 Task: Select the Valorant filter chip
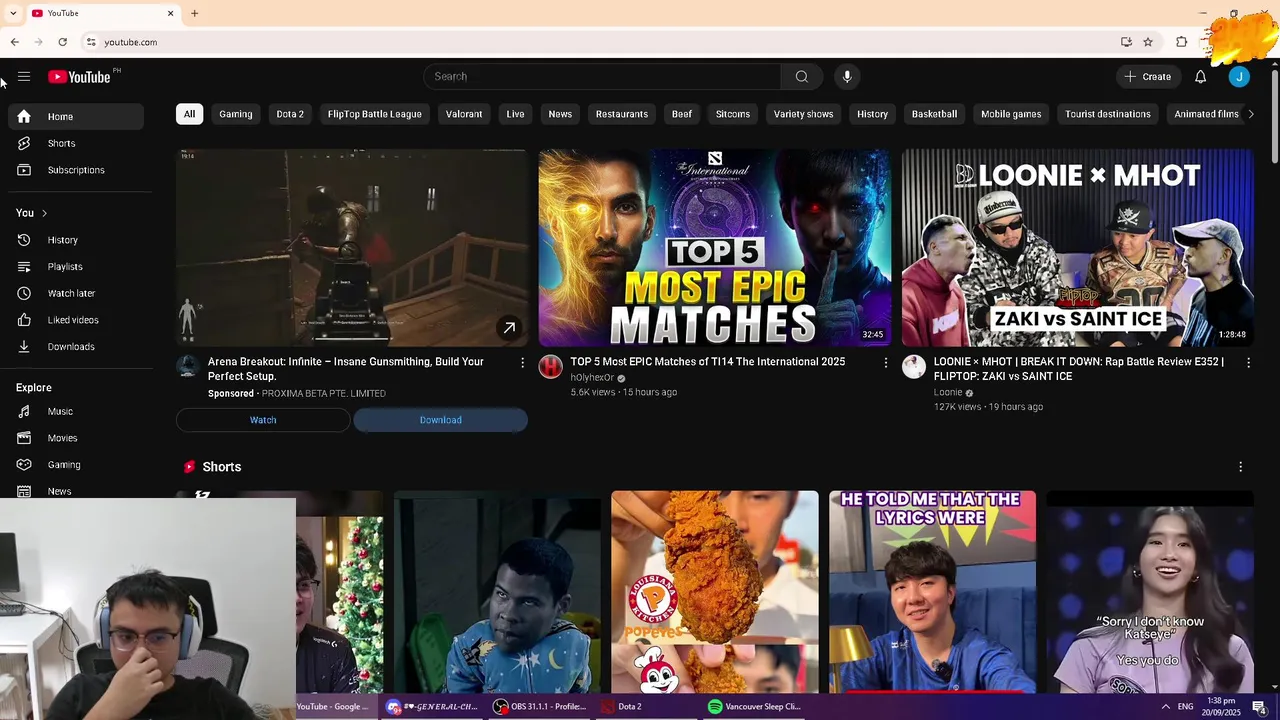[464, 114]
